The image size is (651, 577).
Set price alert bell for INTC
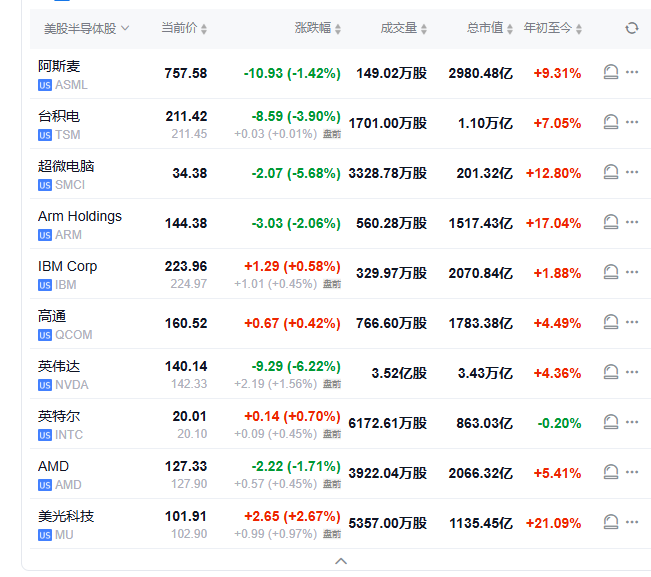611,422
